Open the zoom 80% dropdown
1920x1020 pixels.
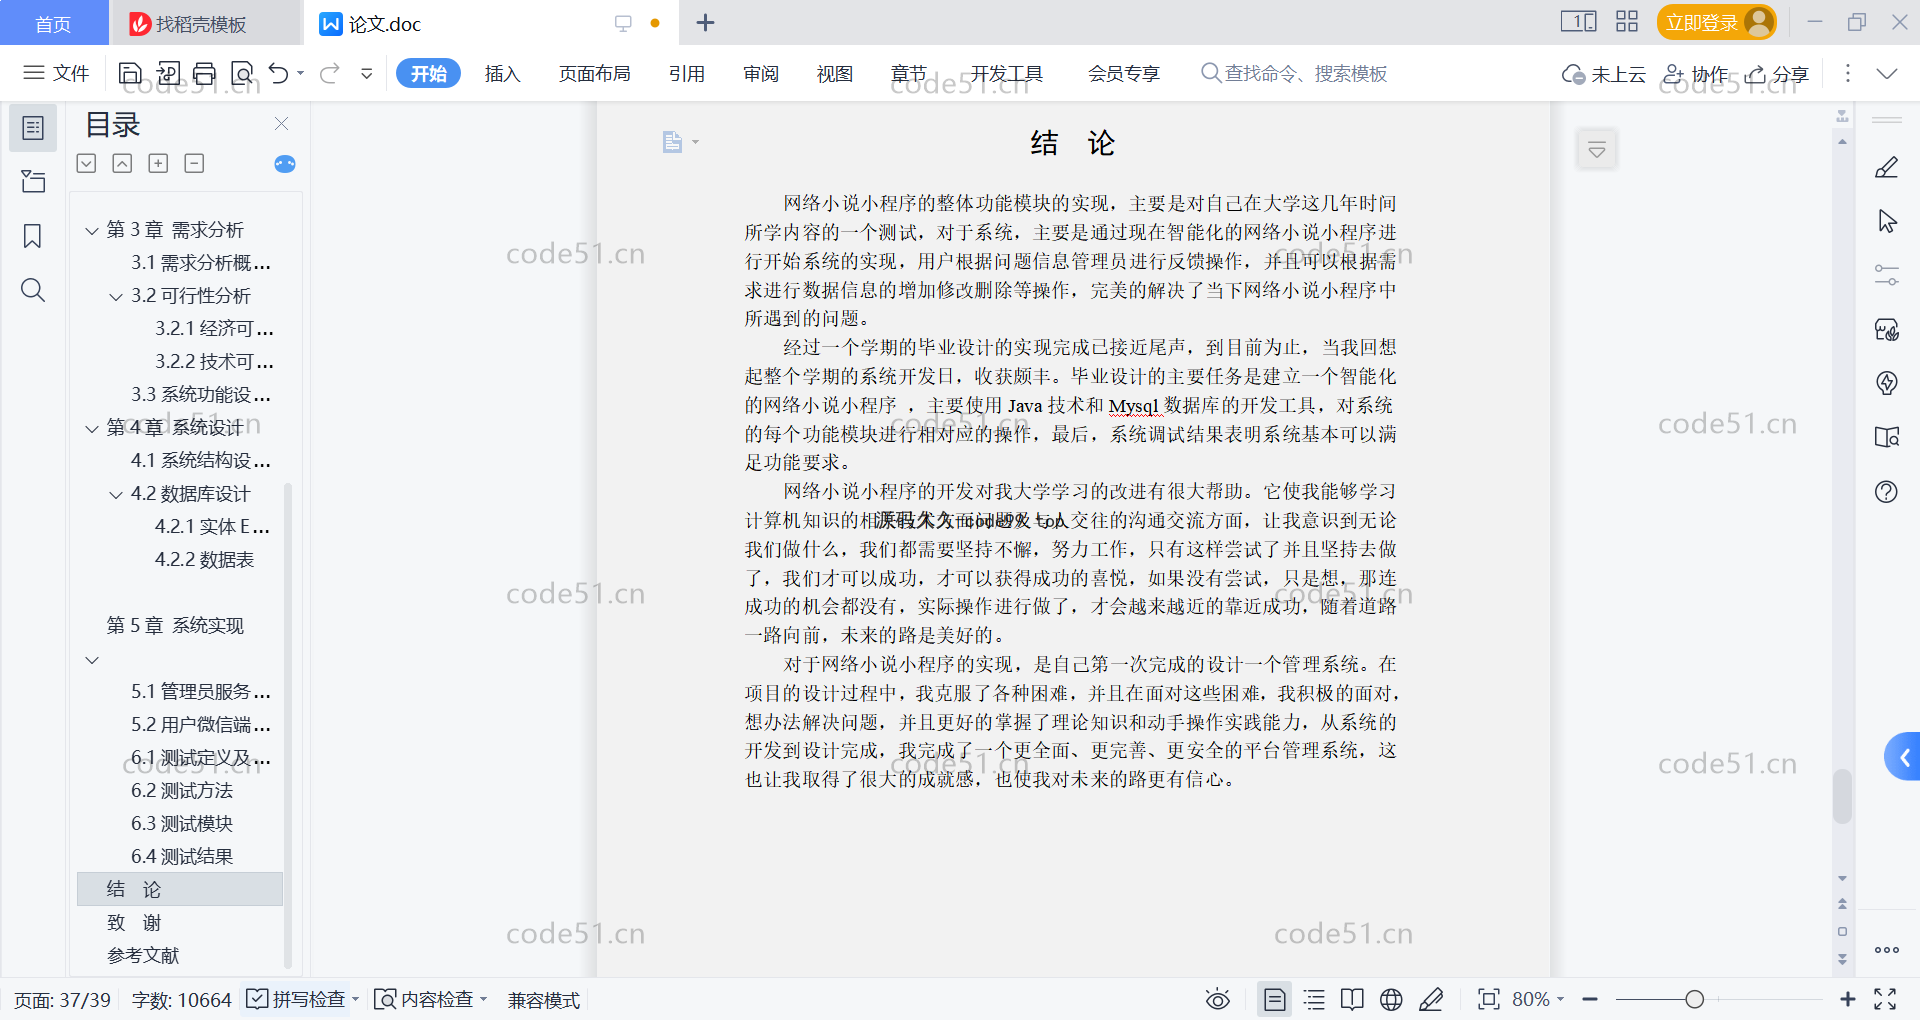pos(1538,999)
